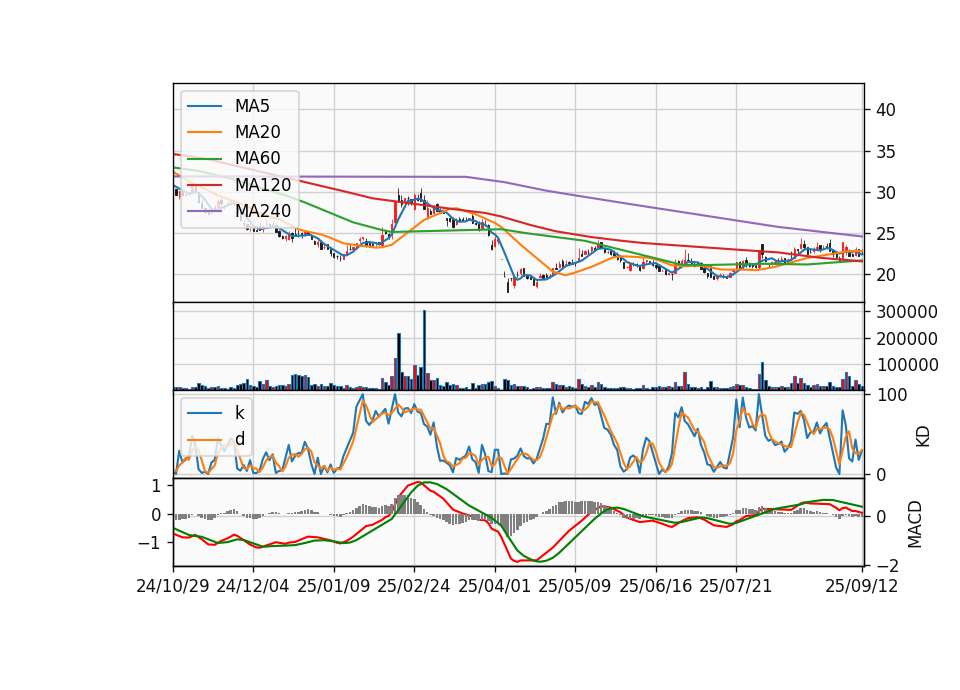The image size is (960, 690).
Task: Click the price axis value 20
Action: point(886,275)
